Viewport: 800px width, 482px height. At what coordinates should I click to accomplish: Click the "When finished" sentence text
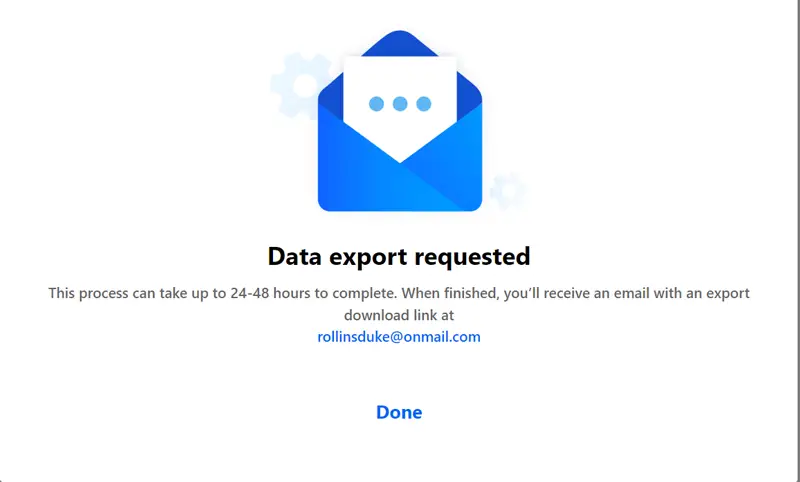[449, 293]
